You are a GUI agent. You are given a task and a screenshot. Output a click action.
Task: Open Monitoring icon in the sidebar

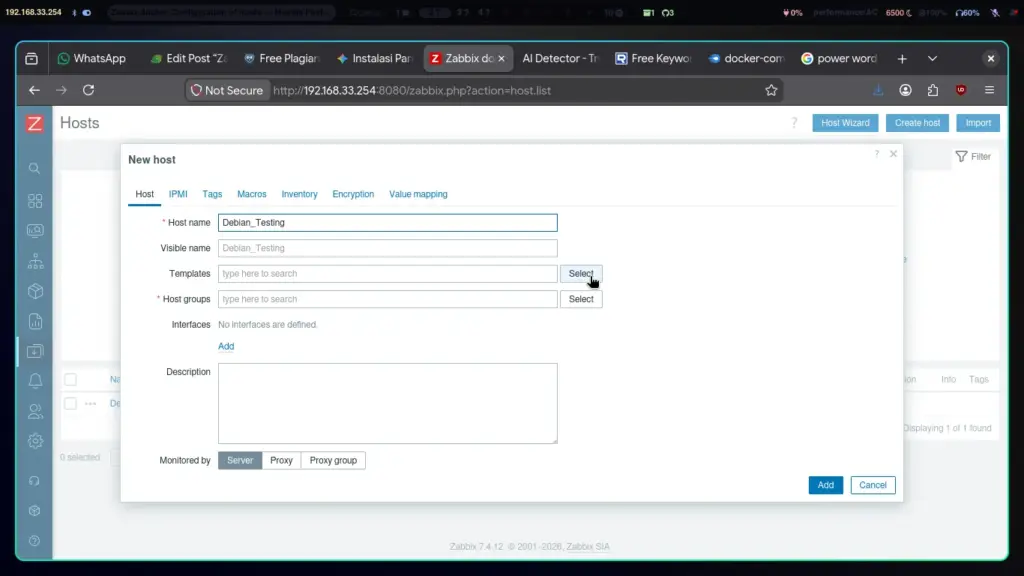coord(35,231)
